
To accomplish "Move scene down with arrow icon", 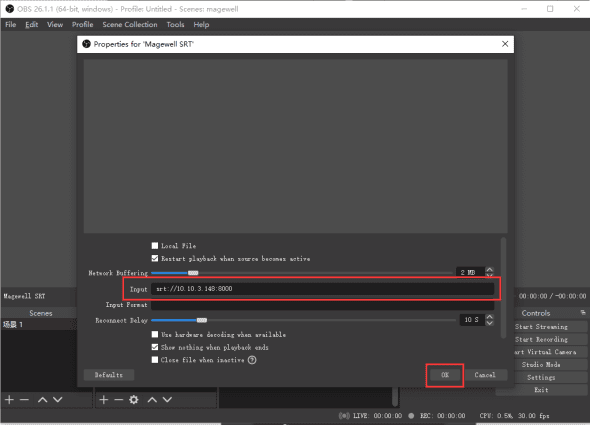I will (58, 399).
